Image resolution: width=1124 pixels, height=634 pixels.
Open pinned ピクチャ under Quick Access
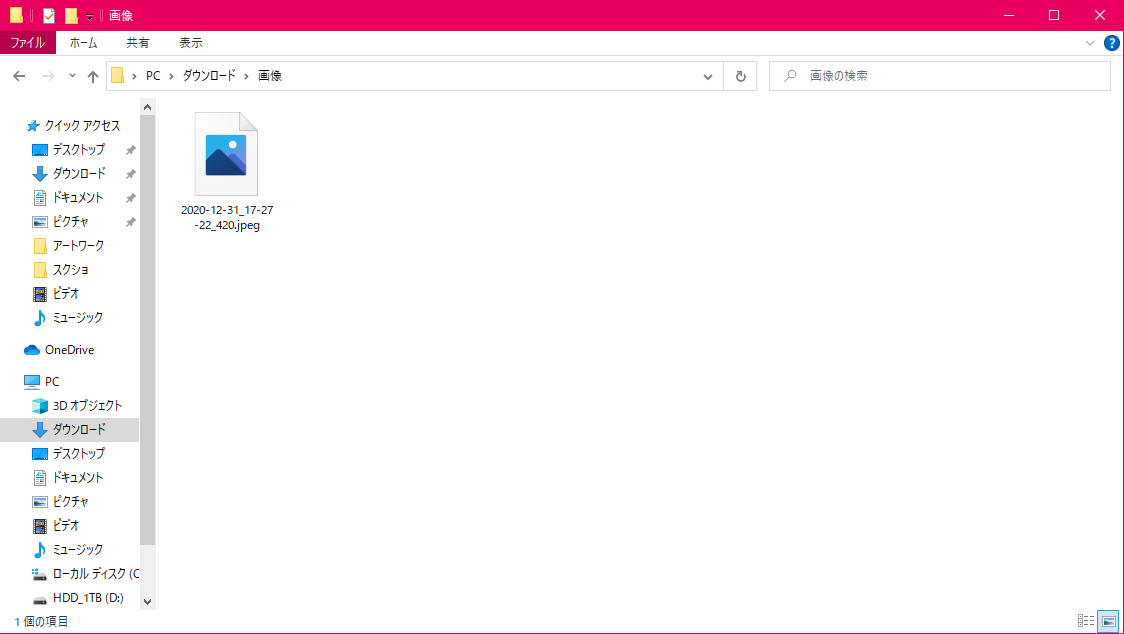point(70,222)
